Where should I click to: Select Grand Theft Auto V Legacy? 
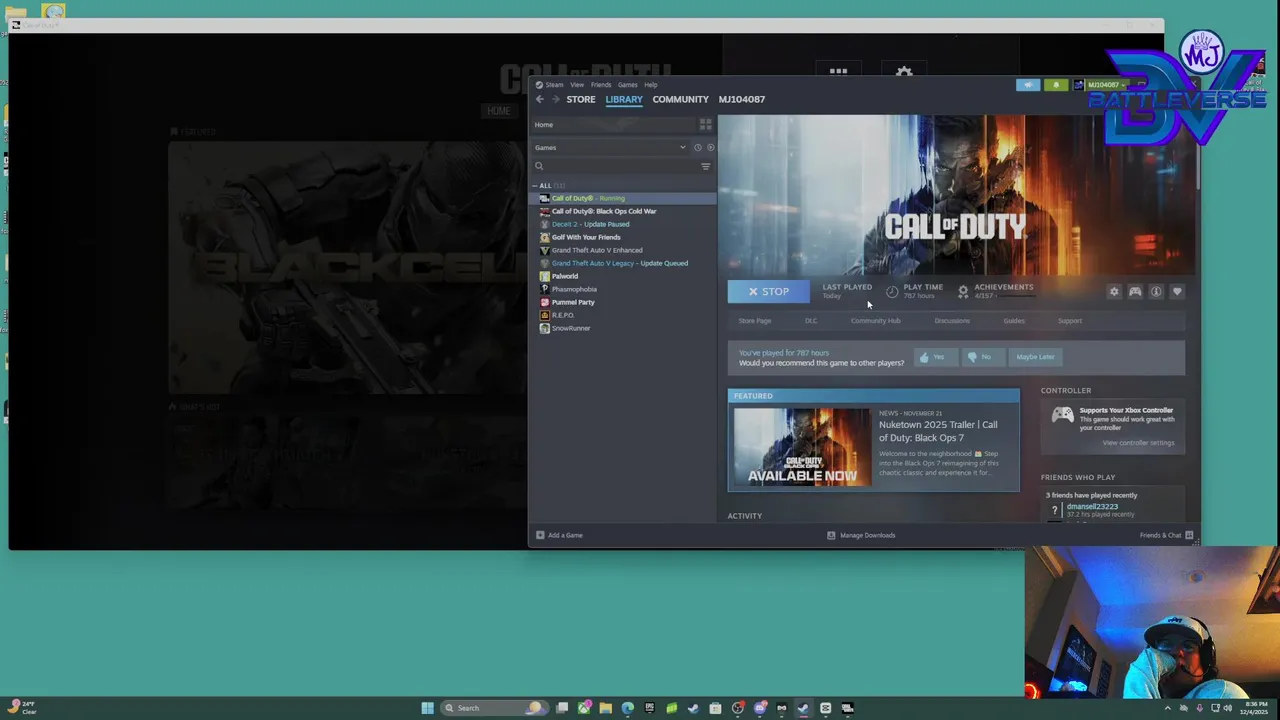(x=620, y=263)
